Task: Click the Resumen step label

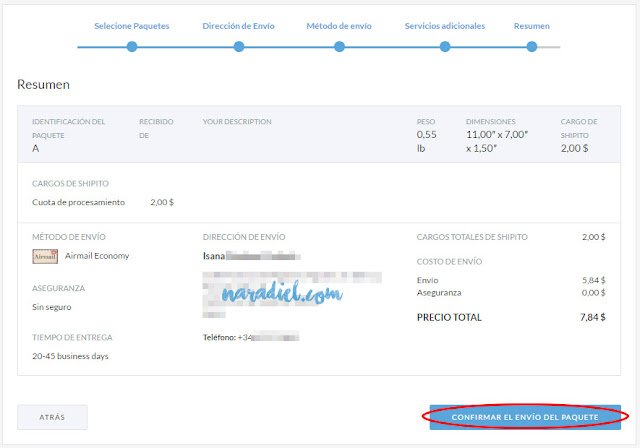Action: click(x=531, y=26)
